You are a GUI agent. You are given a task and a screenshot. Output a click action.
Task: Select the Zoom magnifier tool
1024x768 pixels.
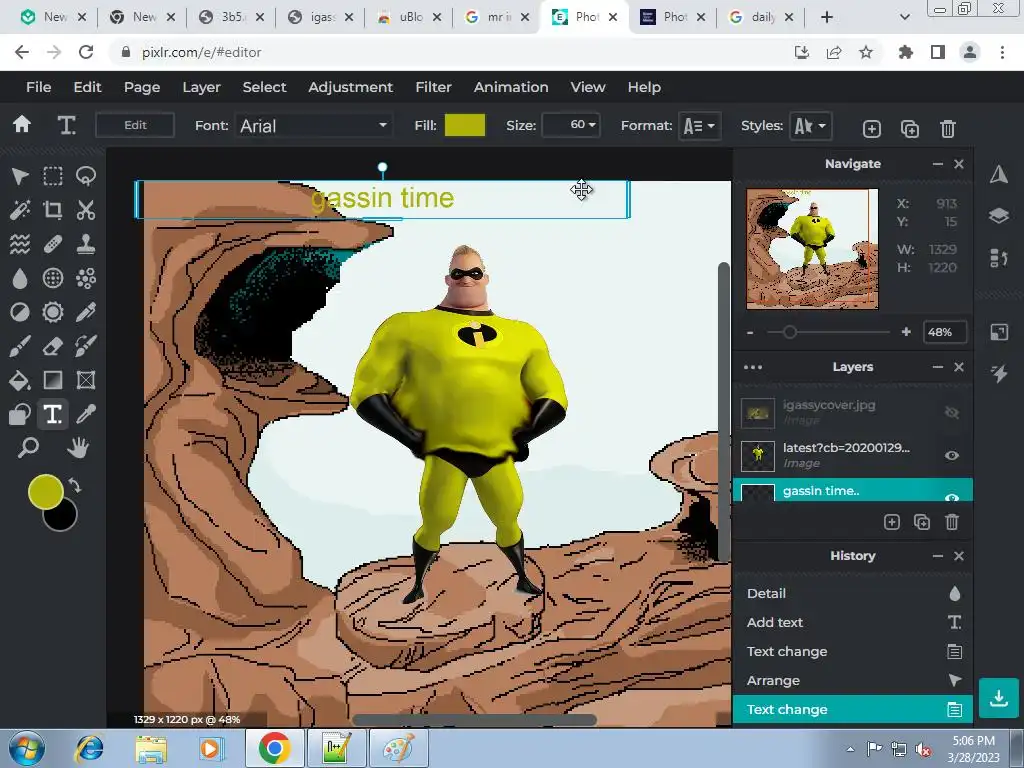[x=28, y=448]
